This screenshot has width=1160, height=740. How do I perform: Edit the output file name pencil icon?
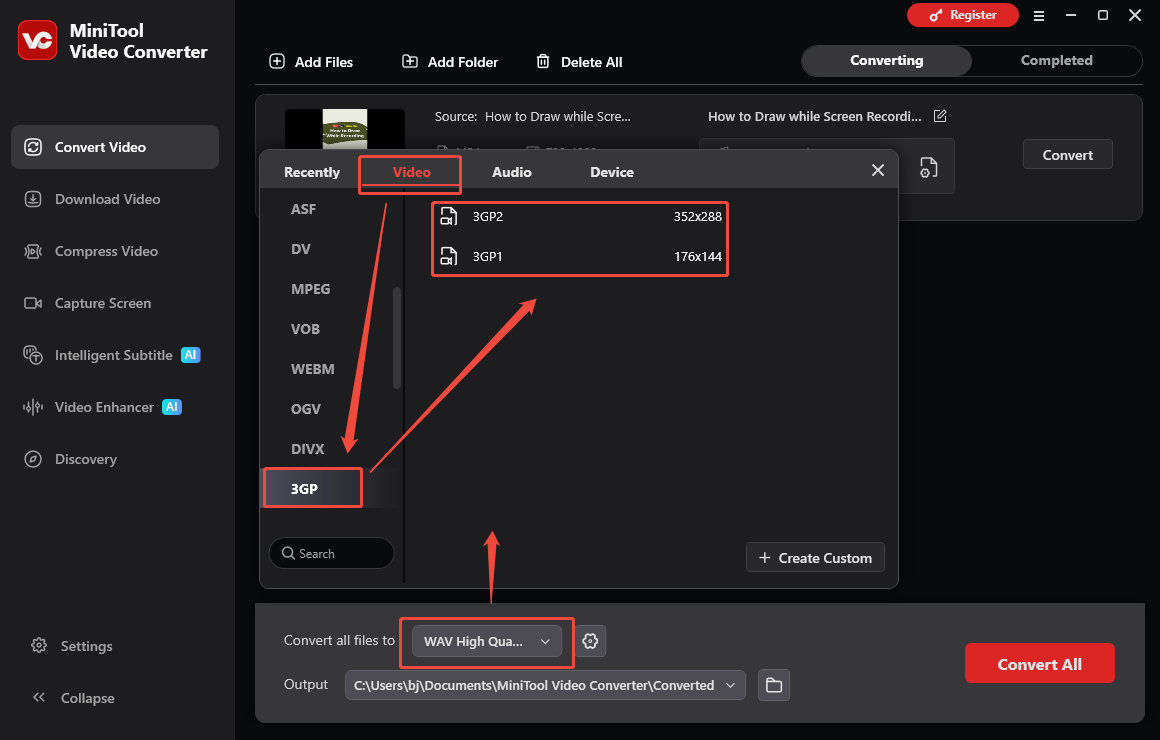[940, 115]
